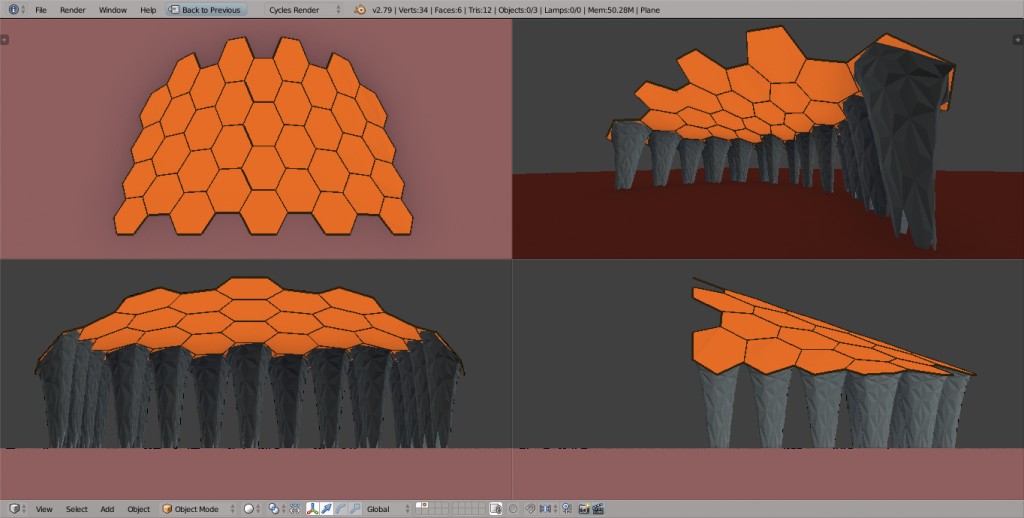Screen dimensions: 1024x518
Task: Click the Plane active object name
Action: click(x=650, y=10)
